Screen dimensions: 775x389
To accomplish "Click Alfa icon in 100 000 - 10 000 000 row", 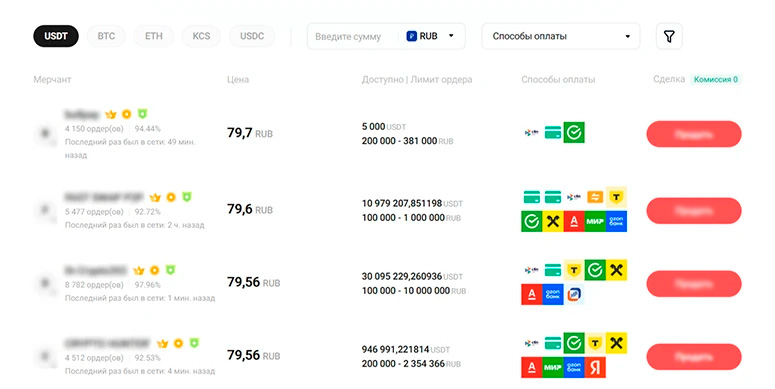I will (531, 294).
